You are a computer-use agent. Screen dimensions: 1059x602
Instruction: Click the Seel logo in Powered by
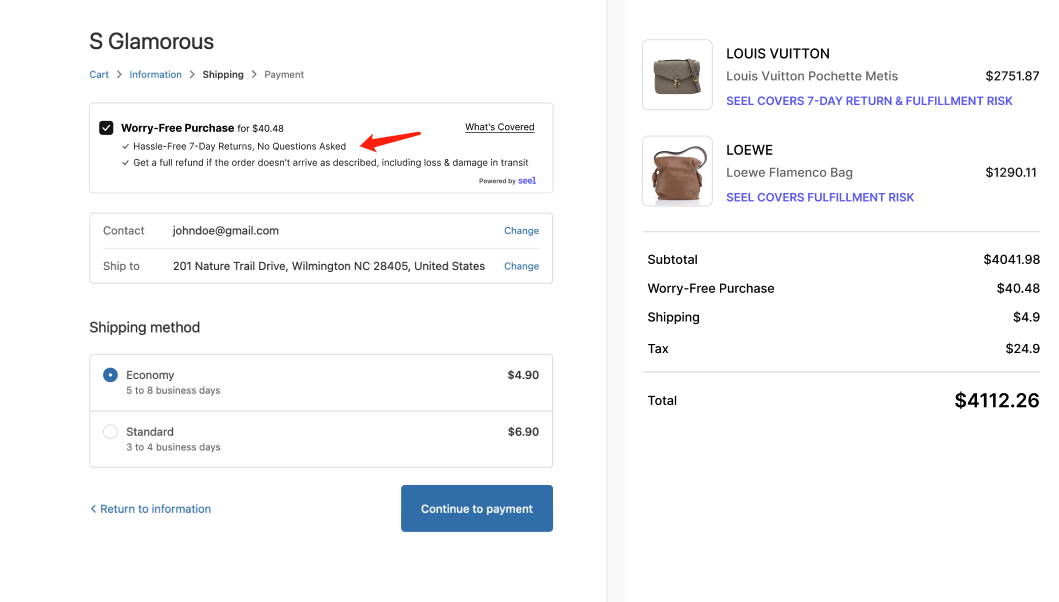pos(527,181)
